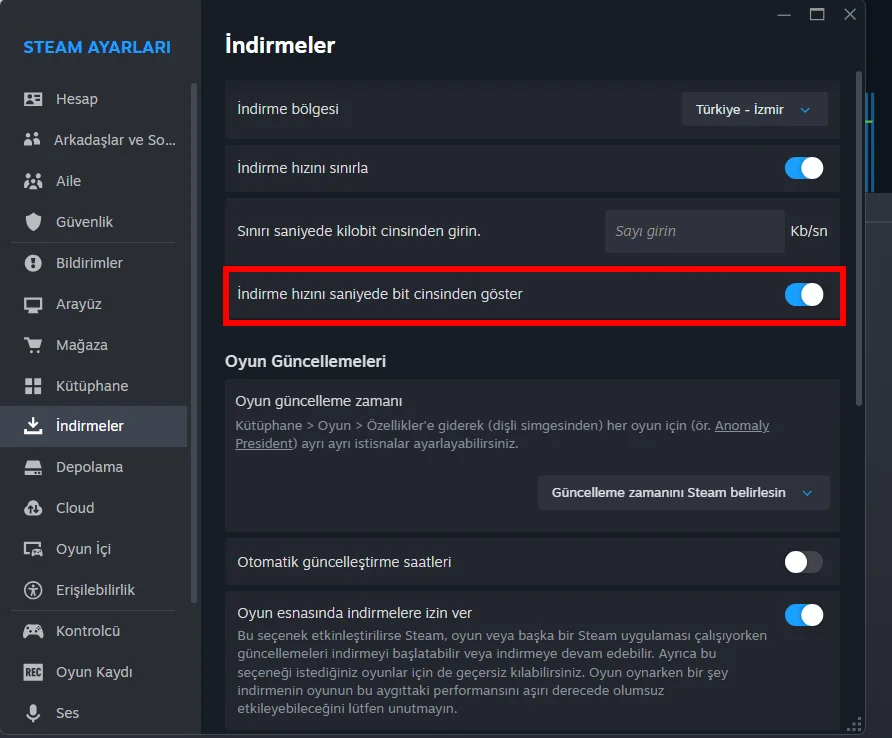Click the Sayı girin speed limit field
892x738 pixels.
tap(695, 231)
